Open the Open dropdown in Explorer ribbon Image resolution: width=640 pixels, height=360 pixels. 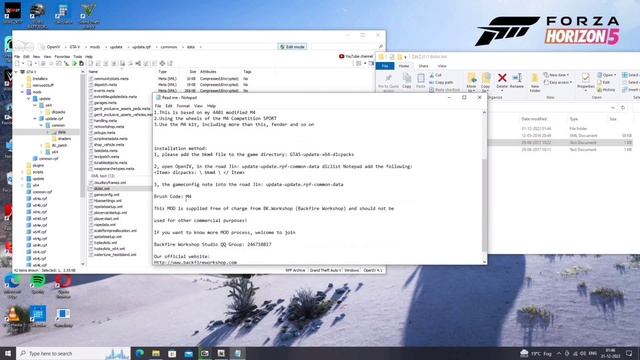[x=607, y=75]
